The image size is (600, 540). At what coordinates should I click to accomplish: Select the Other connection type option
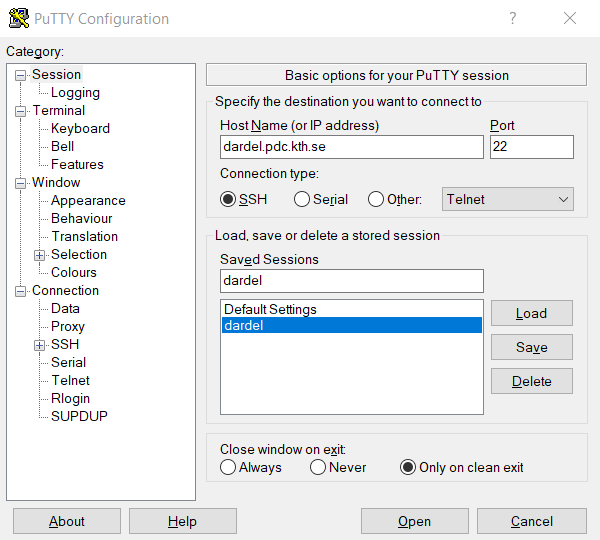pos(376,199)
